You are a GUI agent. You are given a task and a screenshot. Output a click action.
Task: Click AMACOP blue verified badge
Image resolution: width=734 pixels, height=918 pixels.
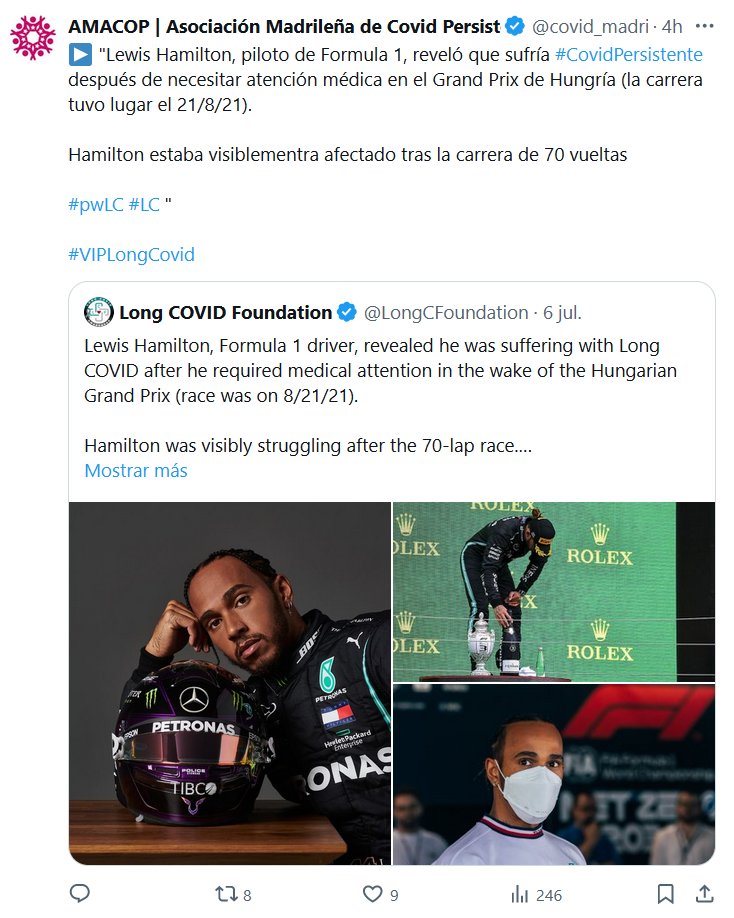515,25
